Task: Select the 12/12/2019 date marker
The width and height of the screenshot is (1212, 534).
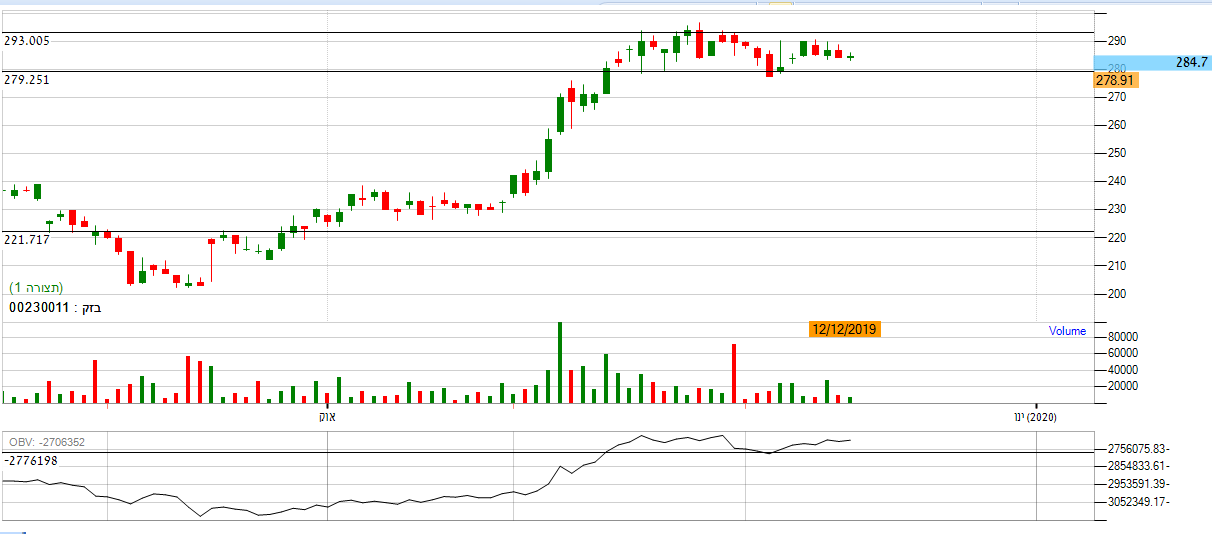Action: pyautogui.click(x=845, y=330)
